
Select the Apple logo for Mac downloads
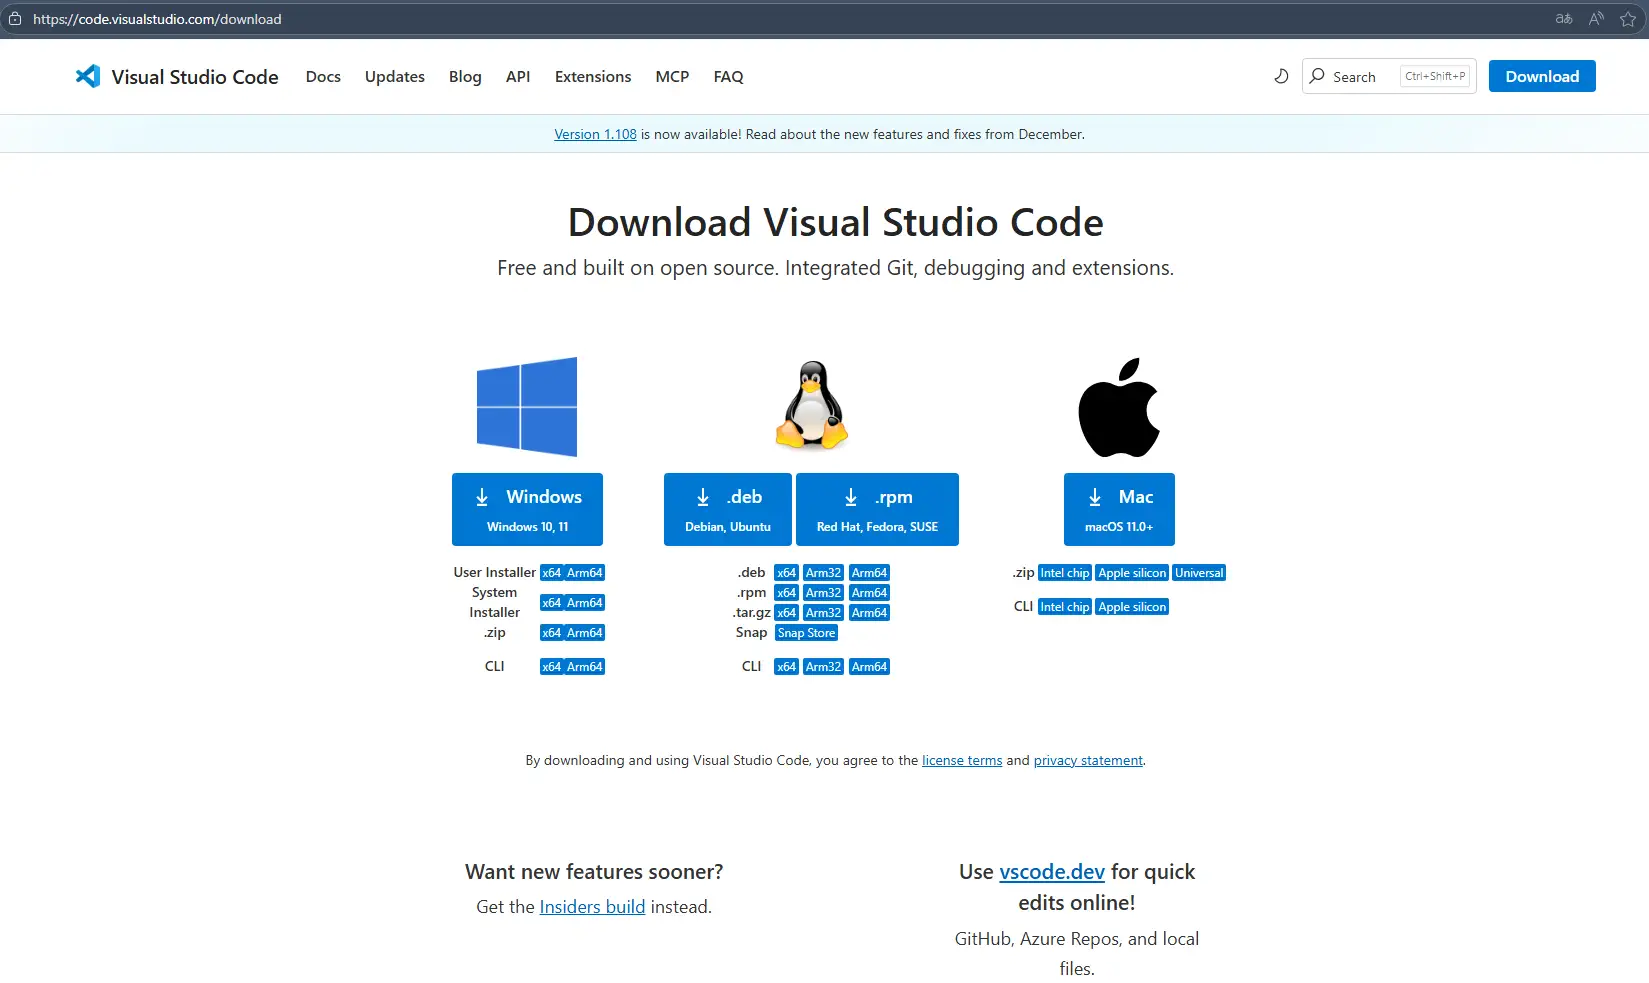click(1118, 406)
